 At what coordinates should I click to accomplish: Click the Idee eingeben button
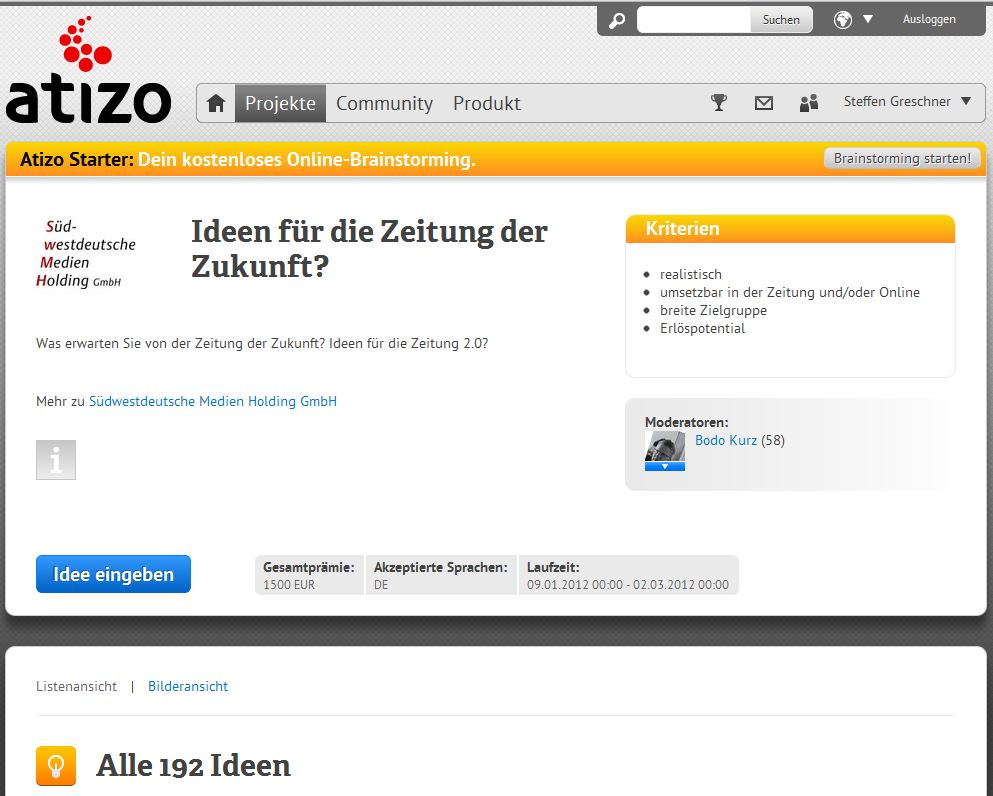[113, 574]
